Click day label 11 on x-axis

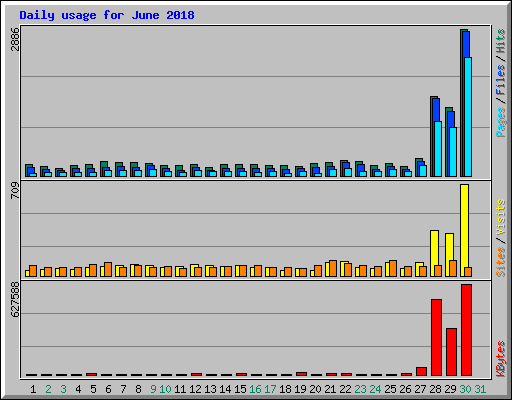tap(180, 389)
